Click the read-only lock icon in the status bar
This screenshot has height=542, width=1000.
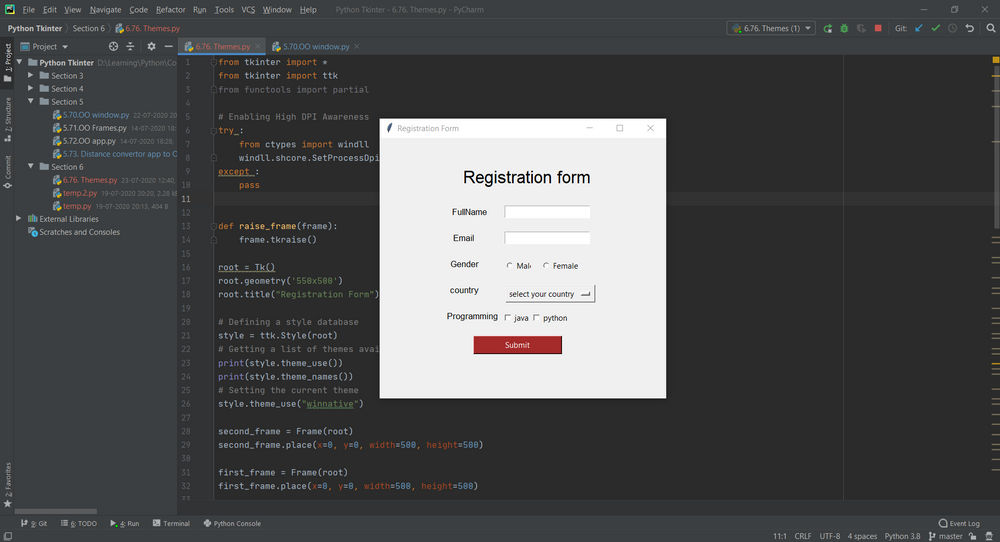click(x=973, y=536)
